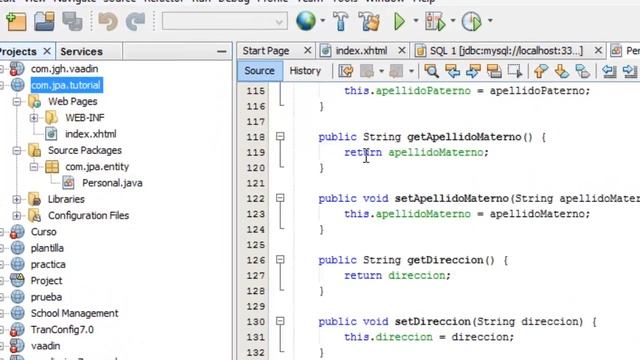Image resolution: width=640 pixels, height=360 pixels.
Task: Click the browser globe icon in main toolbar
Action: tap(306, 21)
